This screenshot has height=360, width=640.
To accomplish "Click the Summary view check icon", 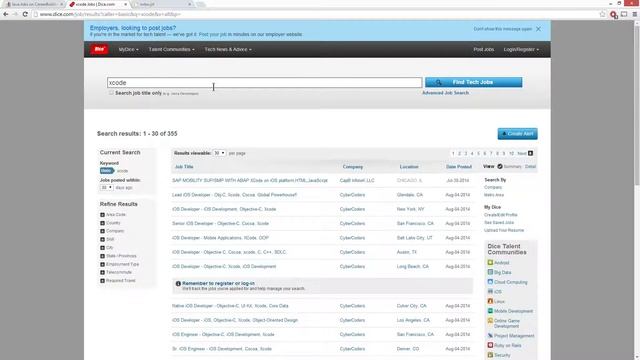I will [x=500, y=167].
